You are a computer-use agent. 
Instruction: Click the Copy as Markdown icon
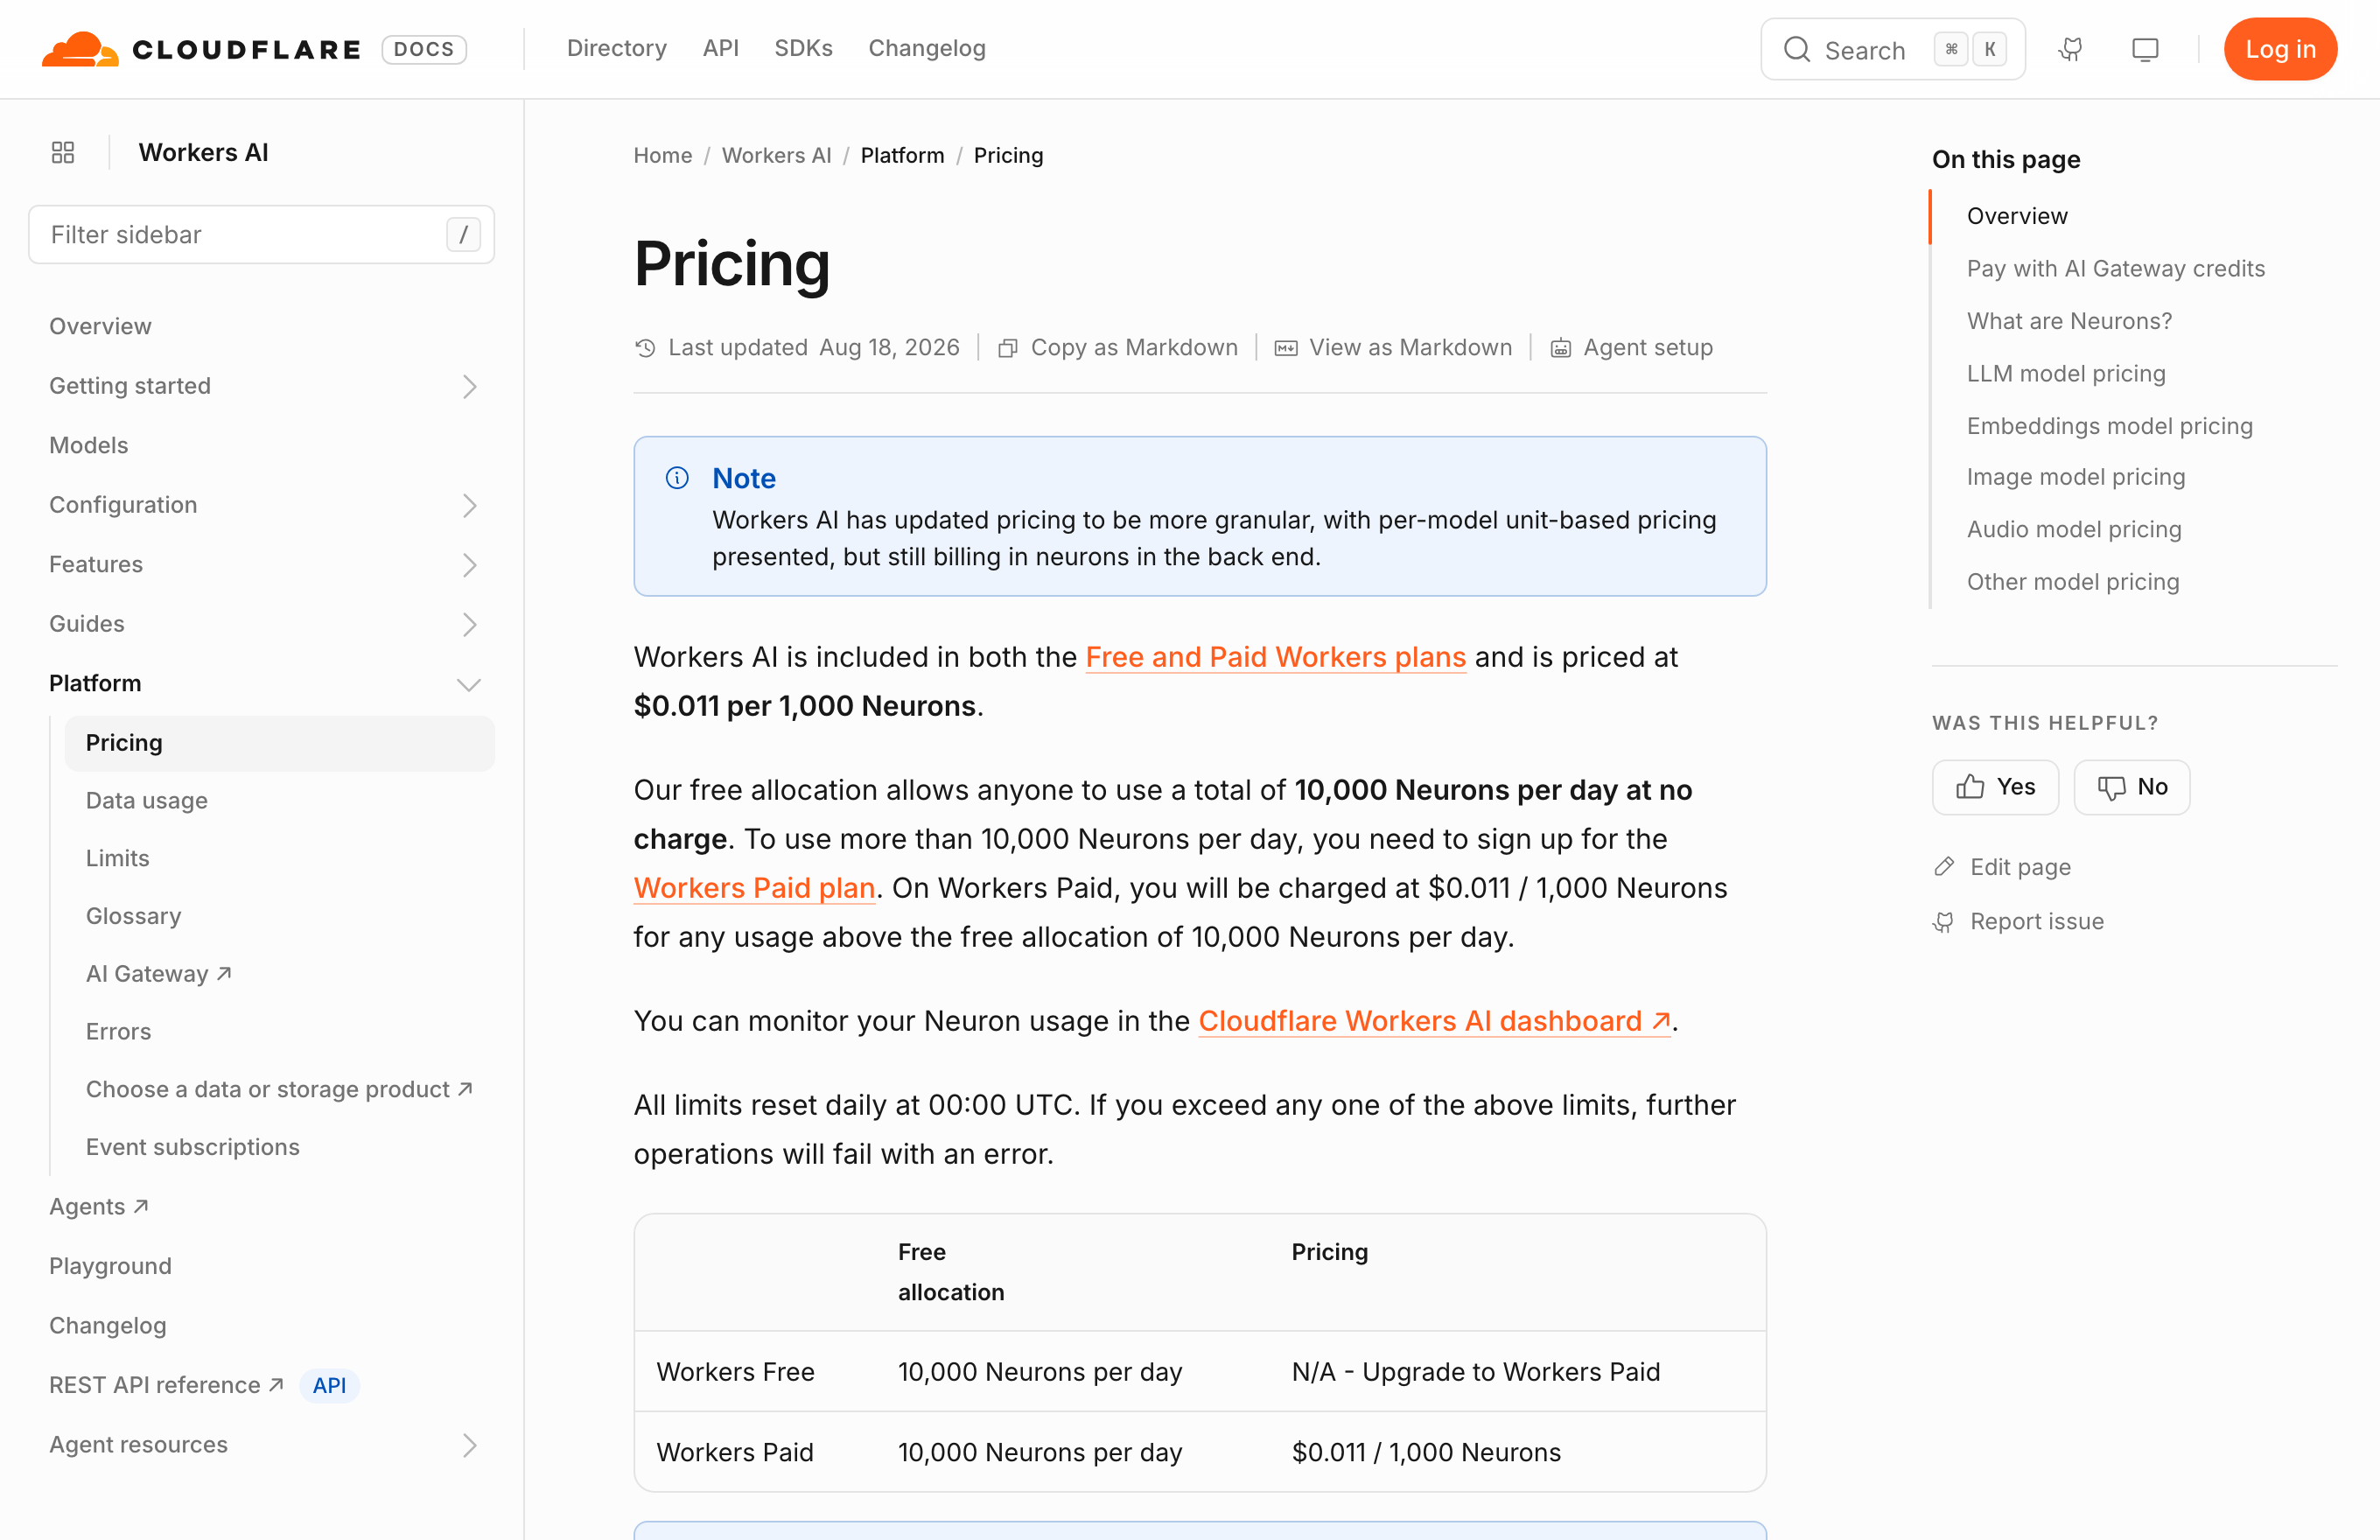pos(1007,348)
